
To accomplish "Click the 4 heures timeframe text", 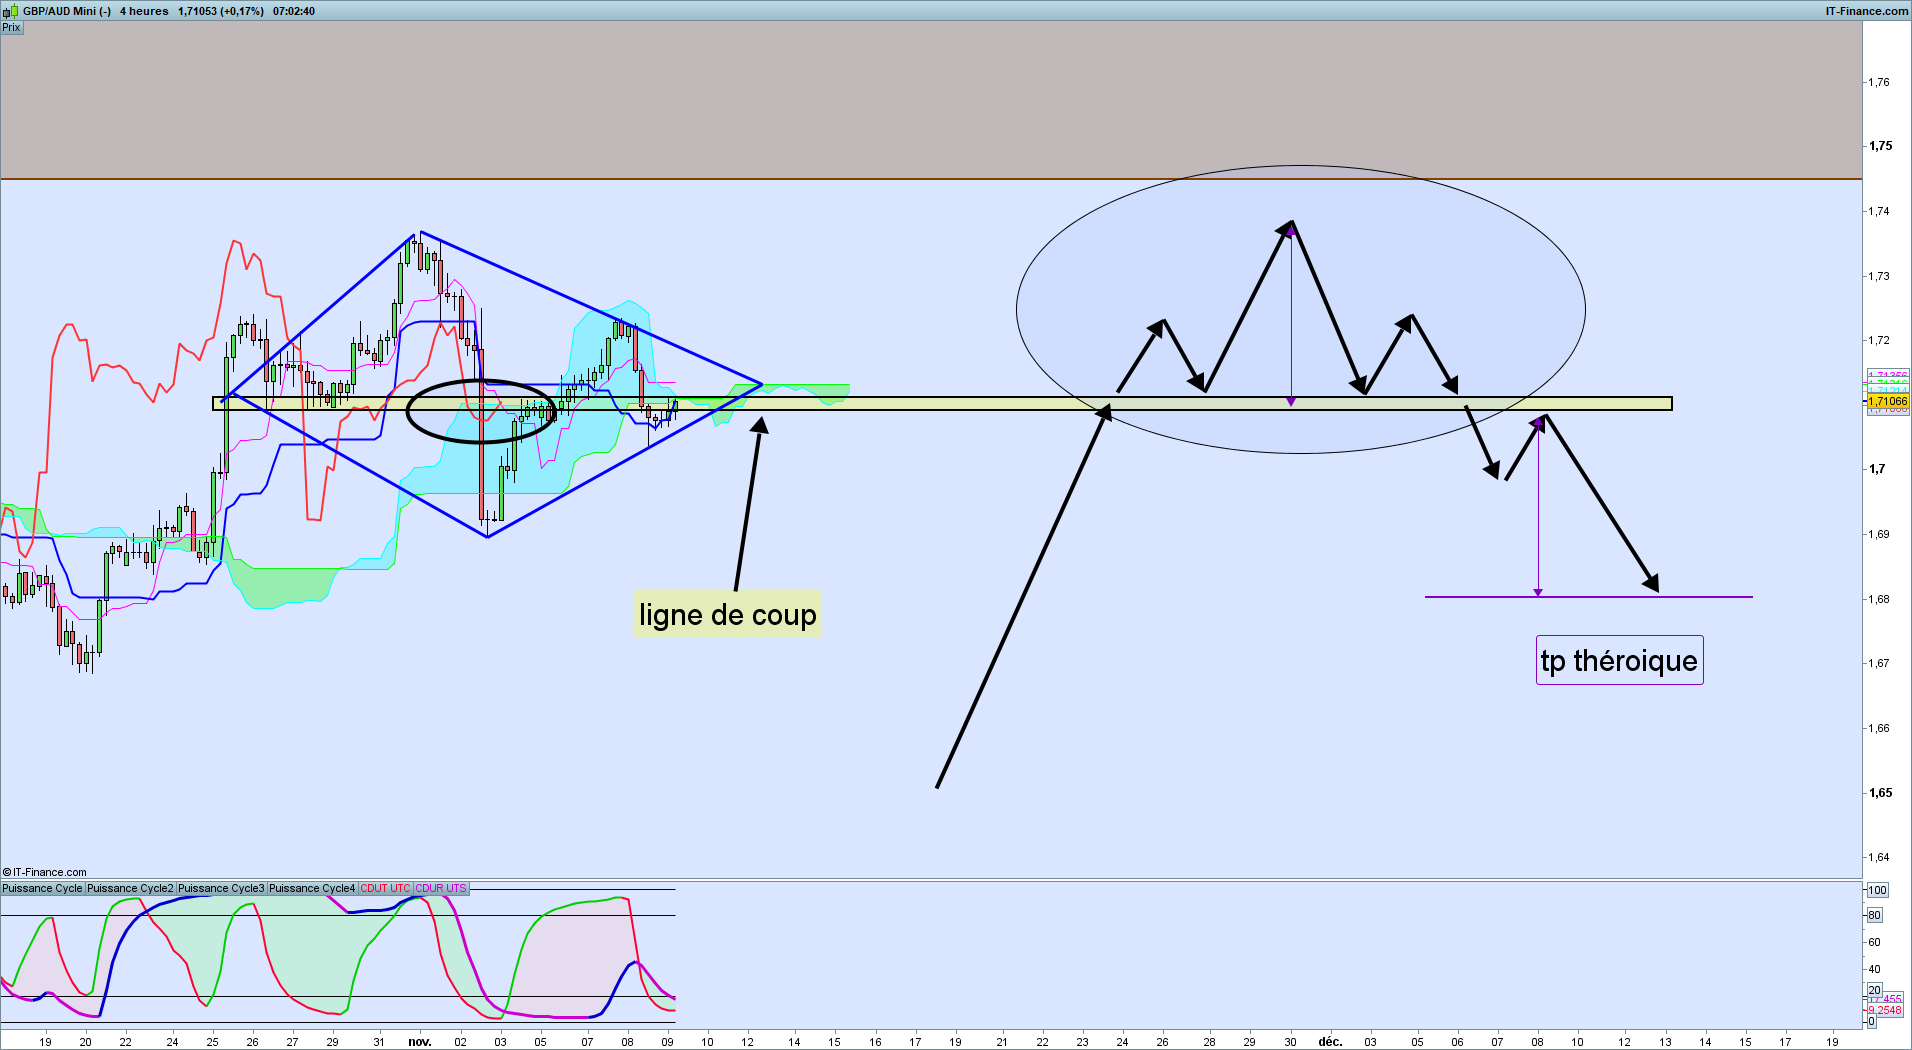I will [x=144, y=11].
